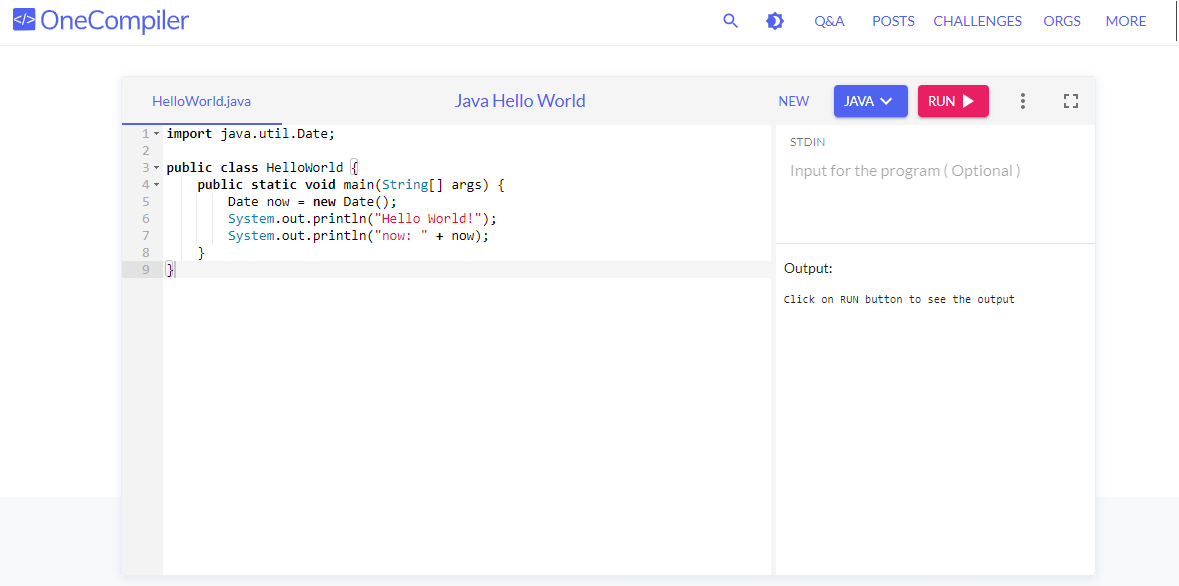
Task: Place cursor after closing brace on line 9
Action: [x=175, y=269]
